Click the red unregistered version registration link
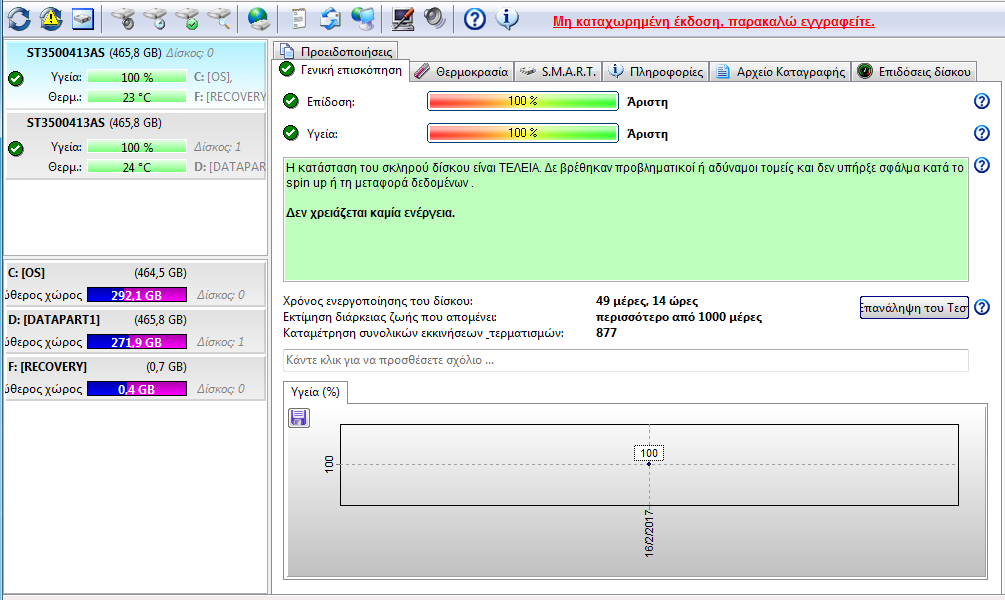The width and height of the screenshot is (1005, 600). (713, 21)
